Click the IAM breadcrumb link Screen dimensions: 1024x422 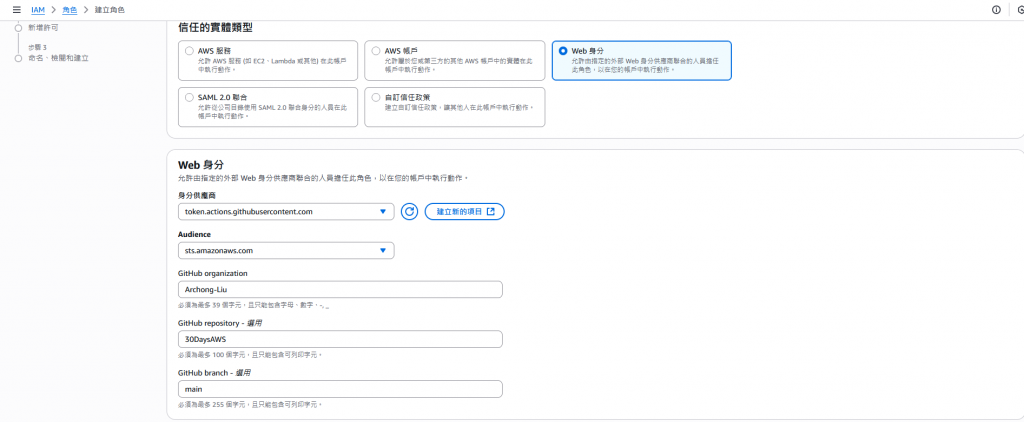pyautogui.click(x=38, y=10)
